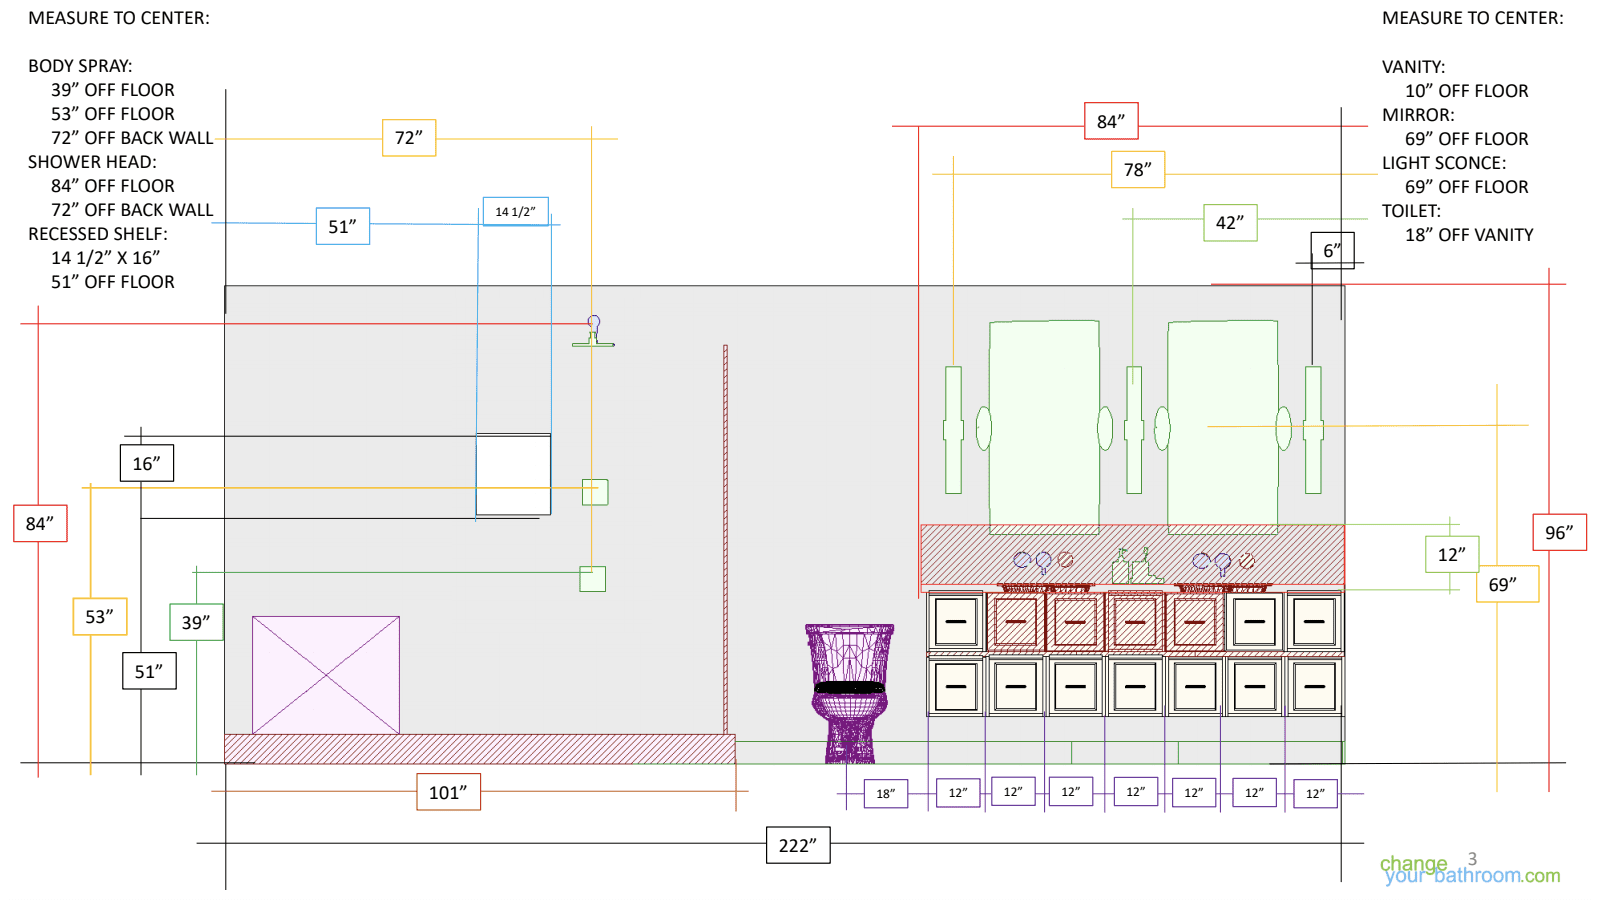Click the SHOWER HEAD: heading
The width and height of the screenshot is (1598, 900).
[92, 162]
